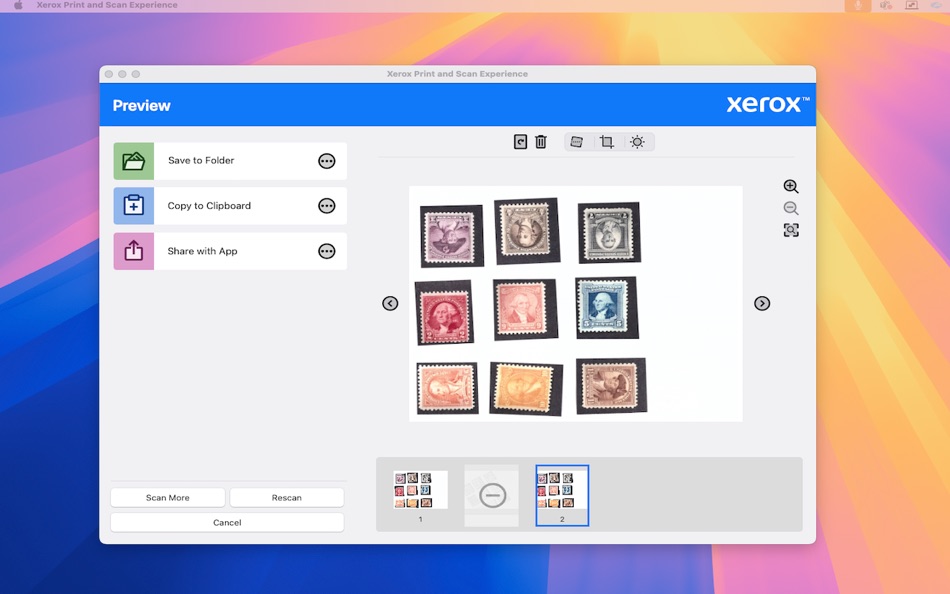Click the Cancel button

[227, 522]
